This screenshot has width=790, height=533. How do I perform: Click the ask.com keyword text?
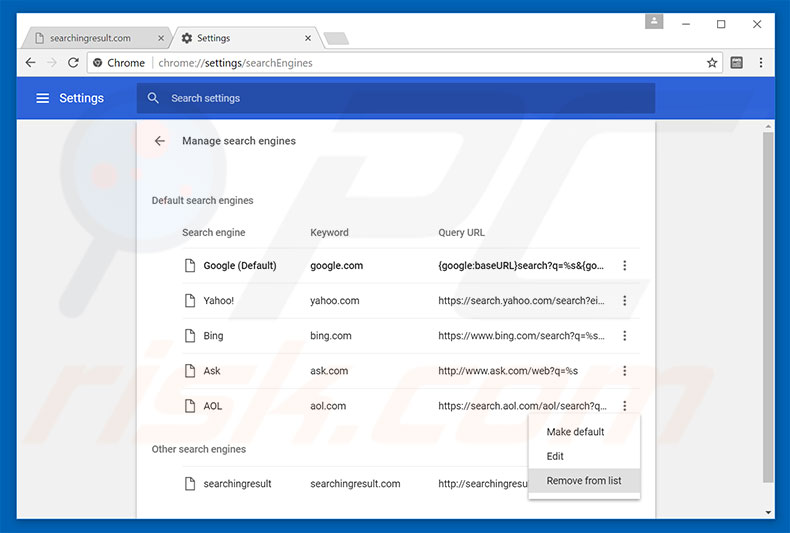[x=329, y=371]
